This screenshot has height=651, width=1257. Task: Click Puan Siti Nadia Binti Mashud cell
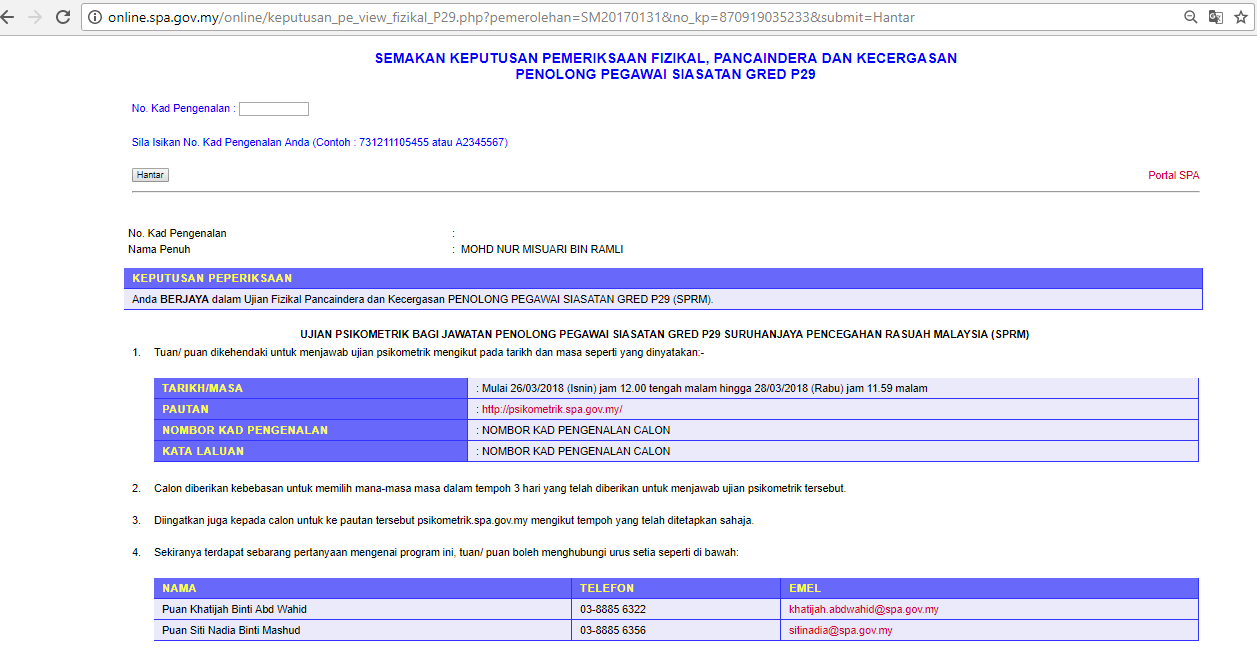[363, 630]
